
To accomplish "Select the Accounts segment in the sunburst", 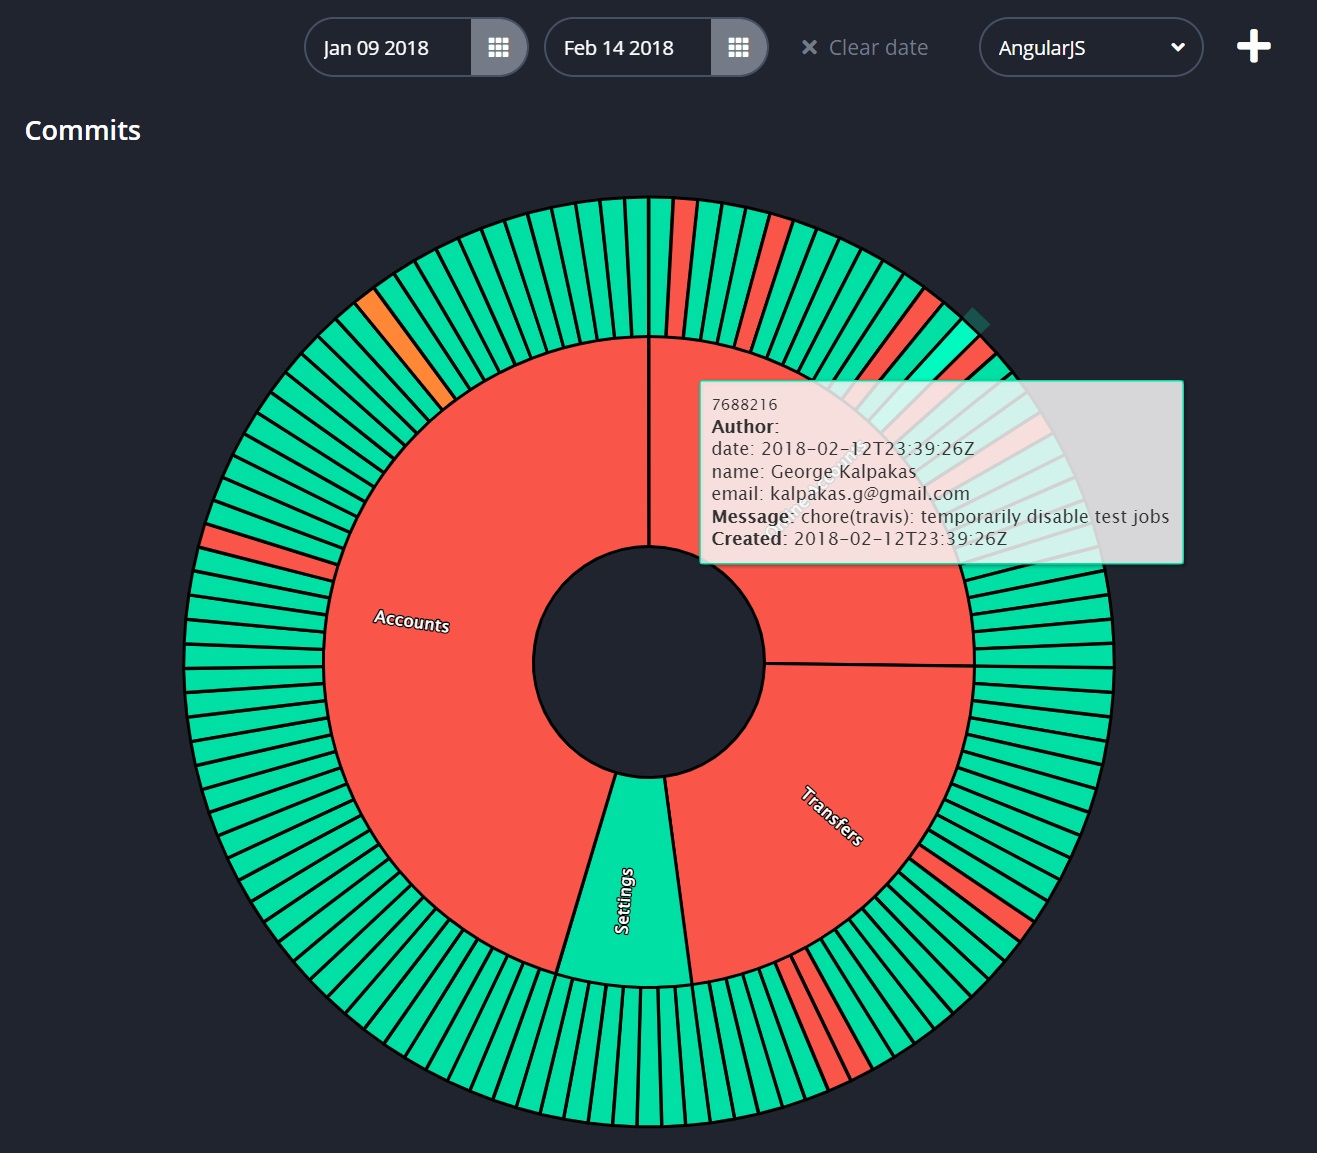I will (411, 622).
